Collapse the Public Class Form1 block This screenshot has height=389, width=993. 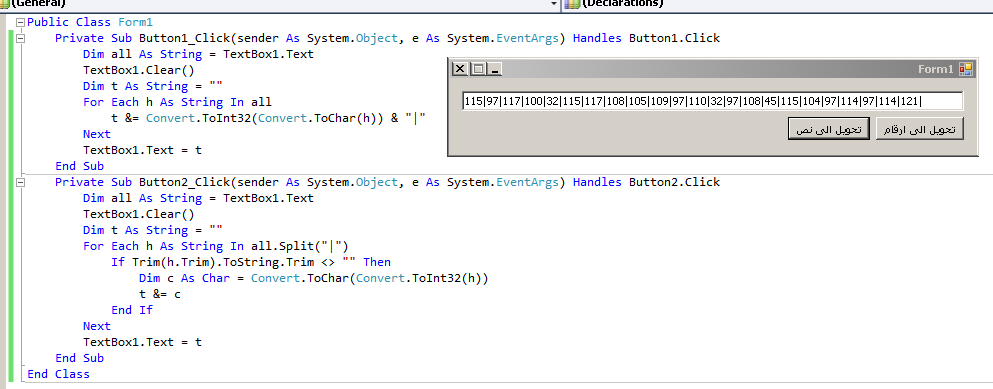pos(20,22)
